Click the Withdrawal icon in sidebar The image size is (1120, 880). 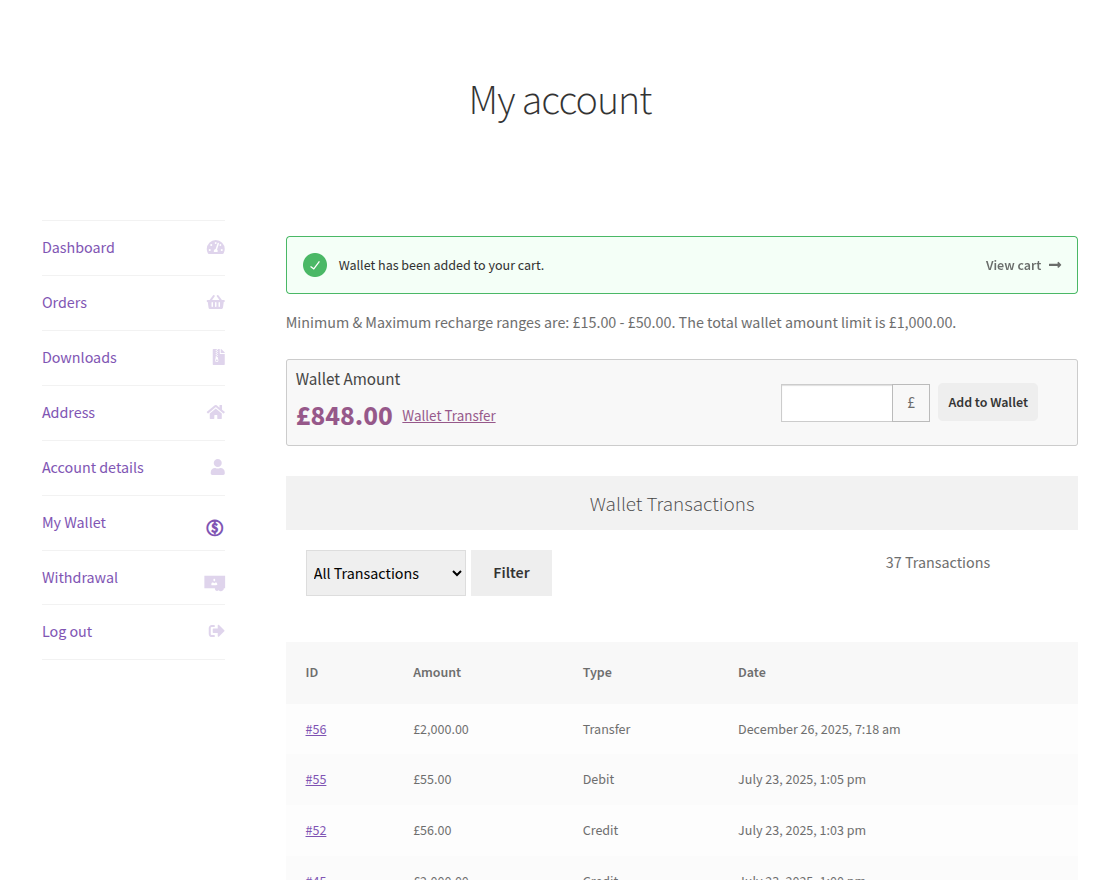click(x=214, y=582)
